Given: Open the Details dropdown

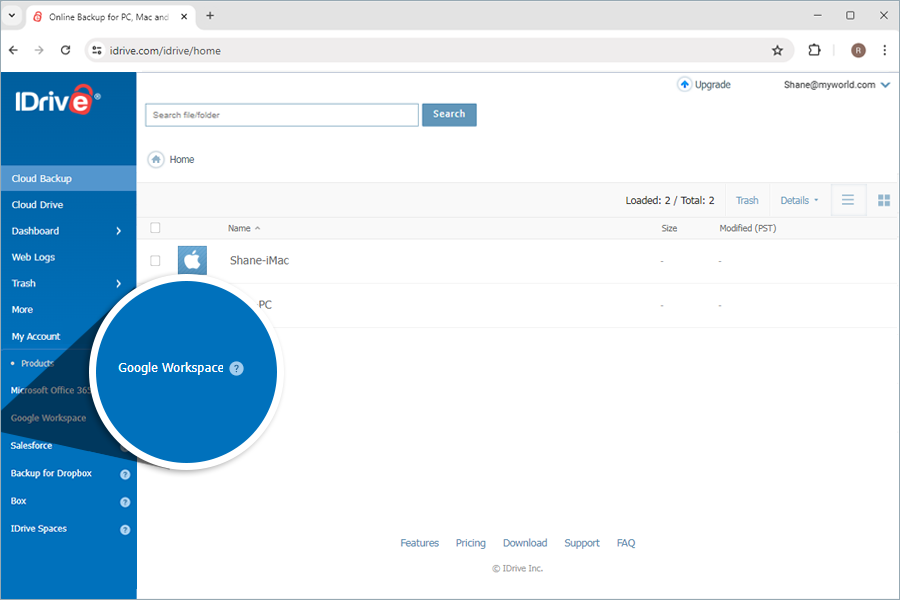Looking at the screenshot, I should click(798, 200).
